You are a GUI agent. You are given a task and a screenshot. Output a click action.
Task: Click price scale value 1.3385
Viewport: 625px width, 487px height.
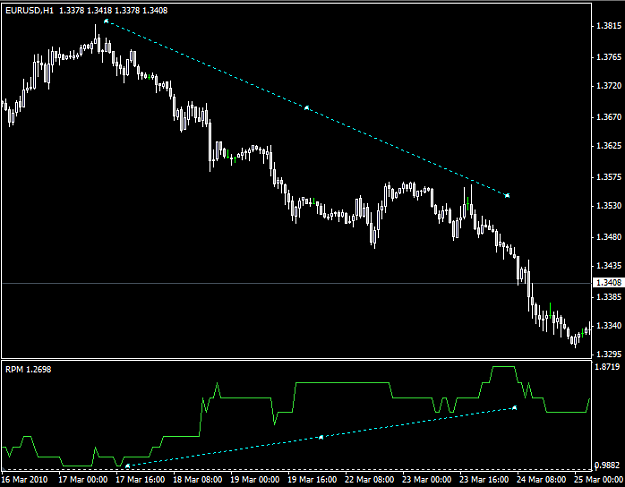point(609,297)
